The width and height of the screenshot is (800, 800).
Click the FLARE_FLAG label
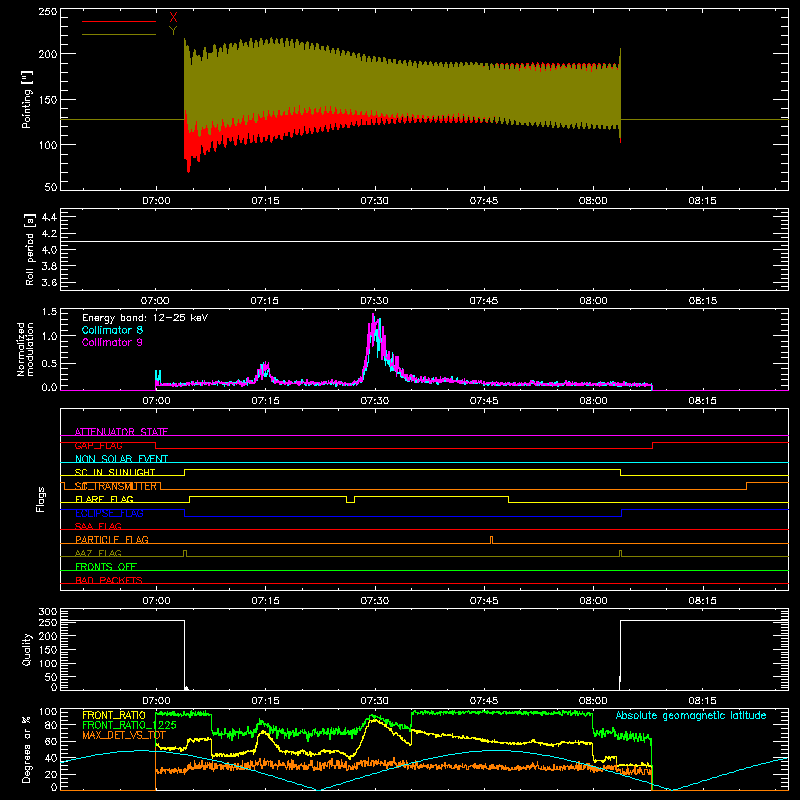[x=104, y=499]
